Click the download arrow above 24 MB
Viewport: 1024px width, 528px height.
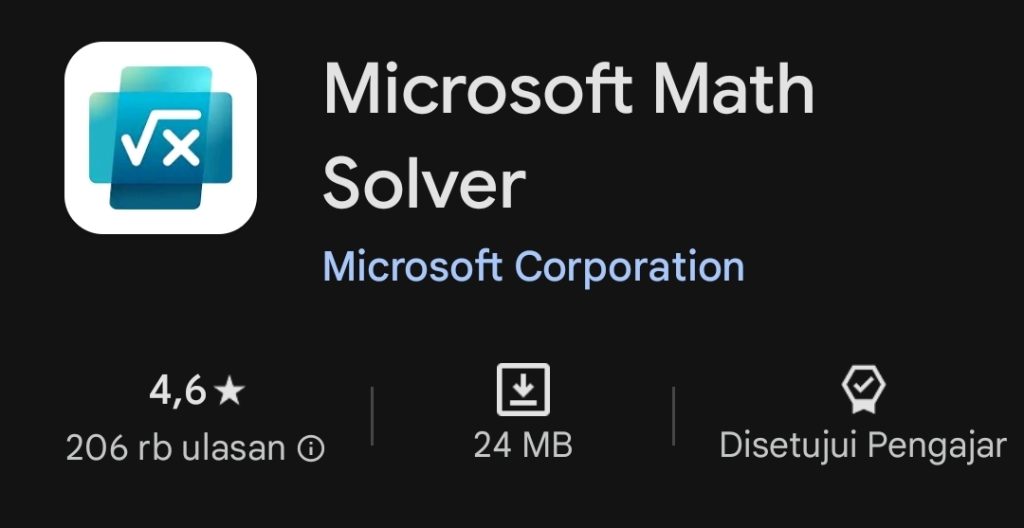[x=523, y=388]
